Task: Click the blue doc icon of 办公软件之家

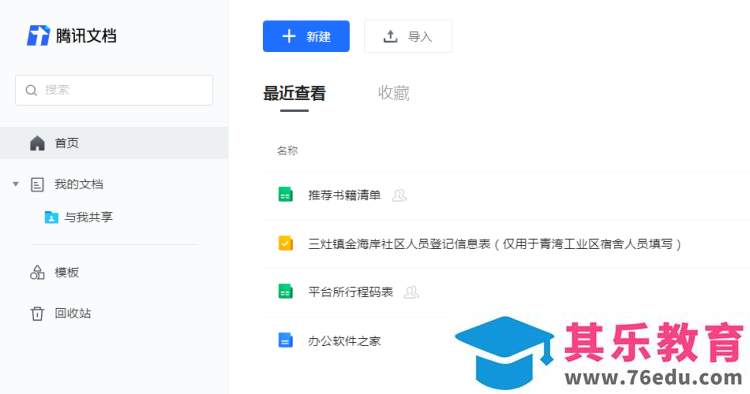Action: (x=286, y=340)
